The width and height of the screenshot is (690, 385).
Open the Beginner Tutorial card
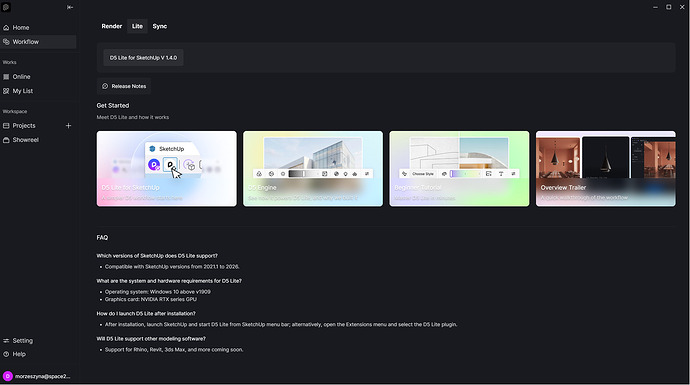pyautogui.click(x=459, y=169)
